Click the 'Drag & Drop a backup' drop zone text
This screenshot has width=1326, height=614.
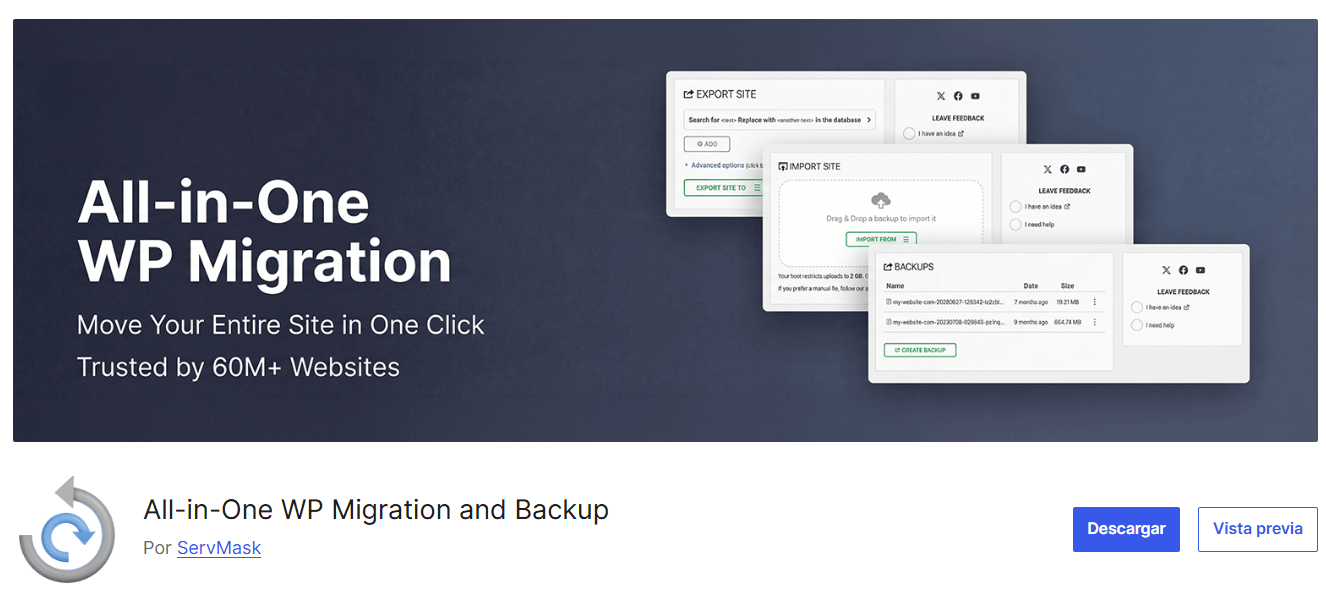(x=881, y=218)
